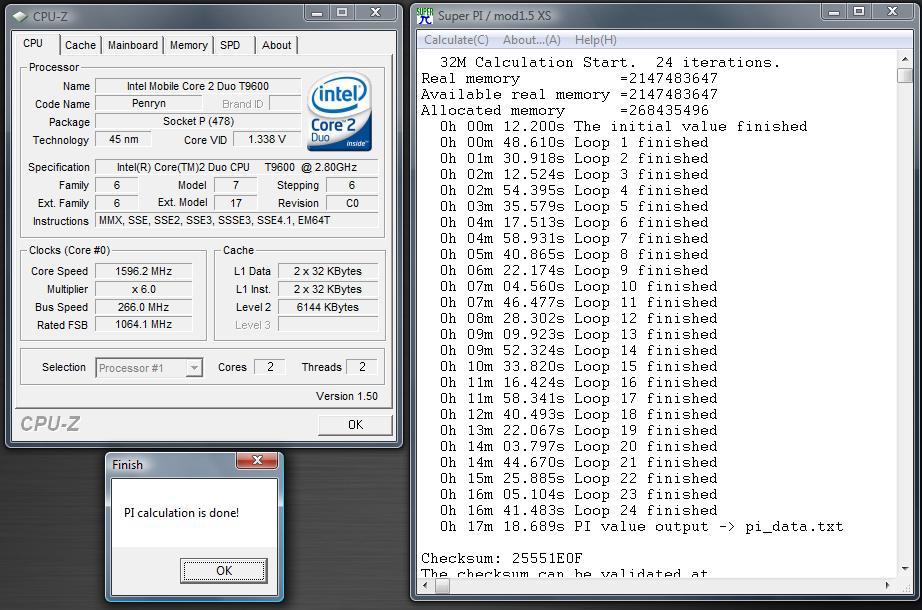Select the SPD tab
922x610 pixels.
[x=230, y=45]
